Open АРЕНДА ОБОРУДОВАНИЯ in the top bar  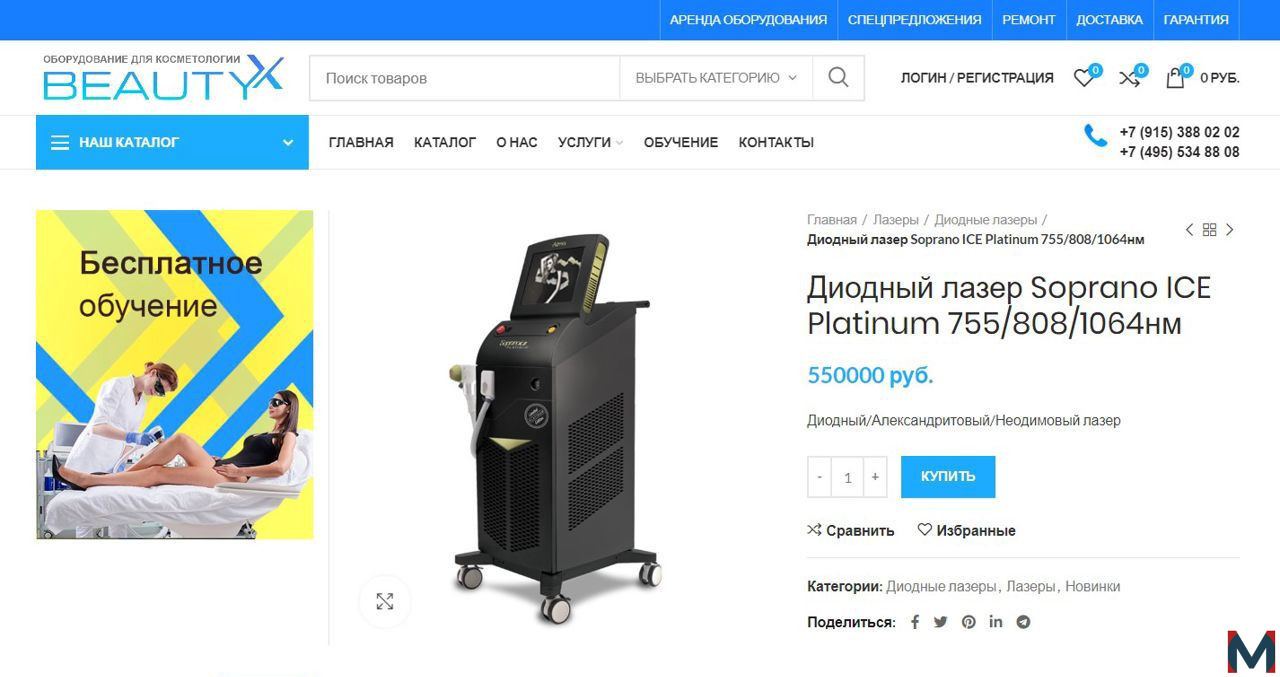(748, 20)
